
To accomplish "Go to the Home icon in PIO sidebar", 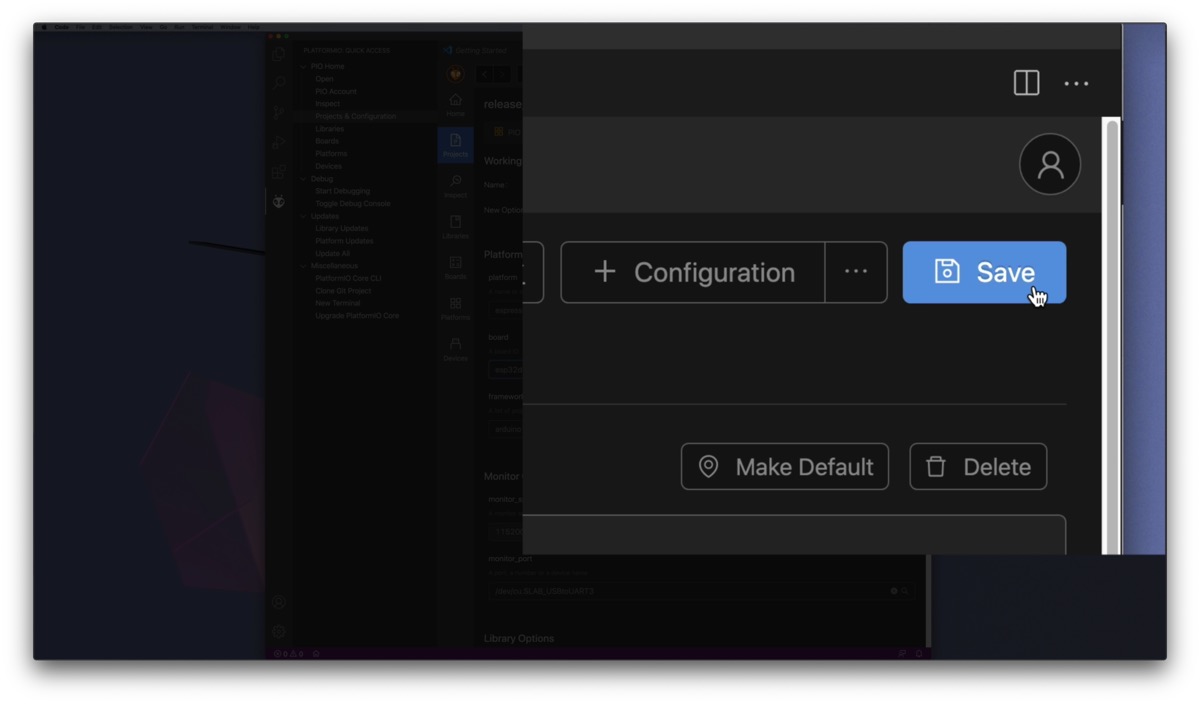I will click(x=455, y=104).
